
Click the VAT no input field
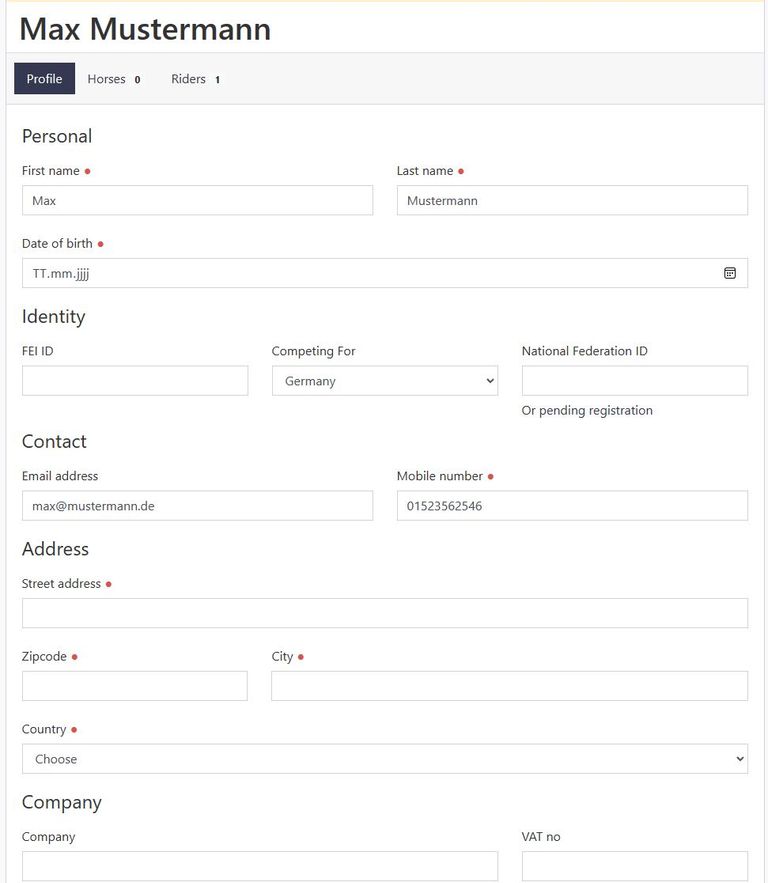tap(635, 866)
